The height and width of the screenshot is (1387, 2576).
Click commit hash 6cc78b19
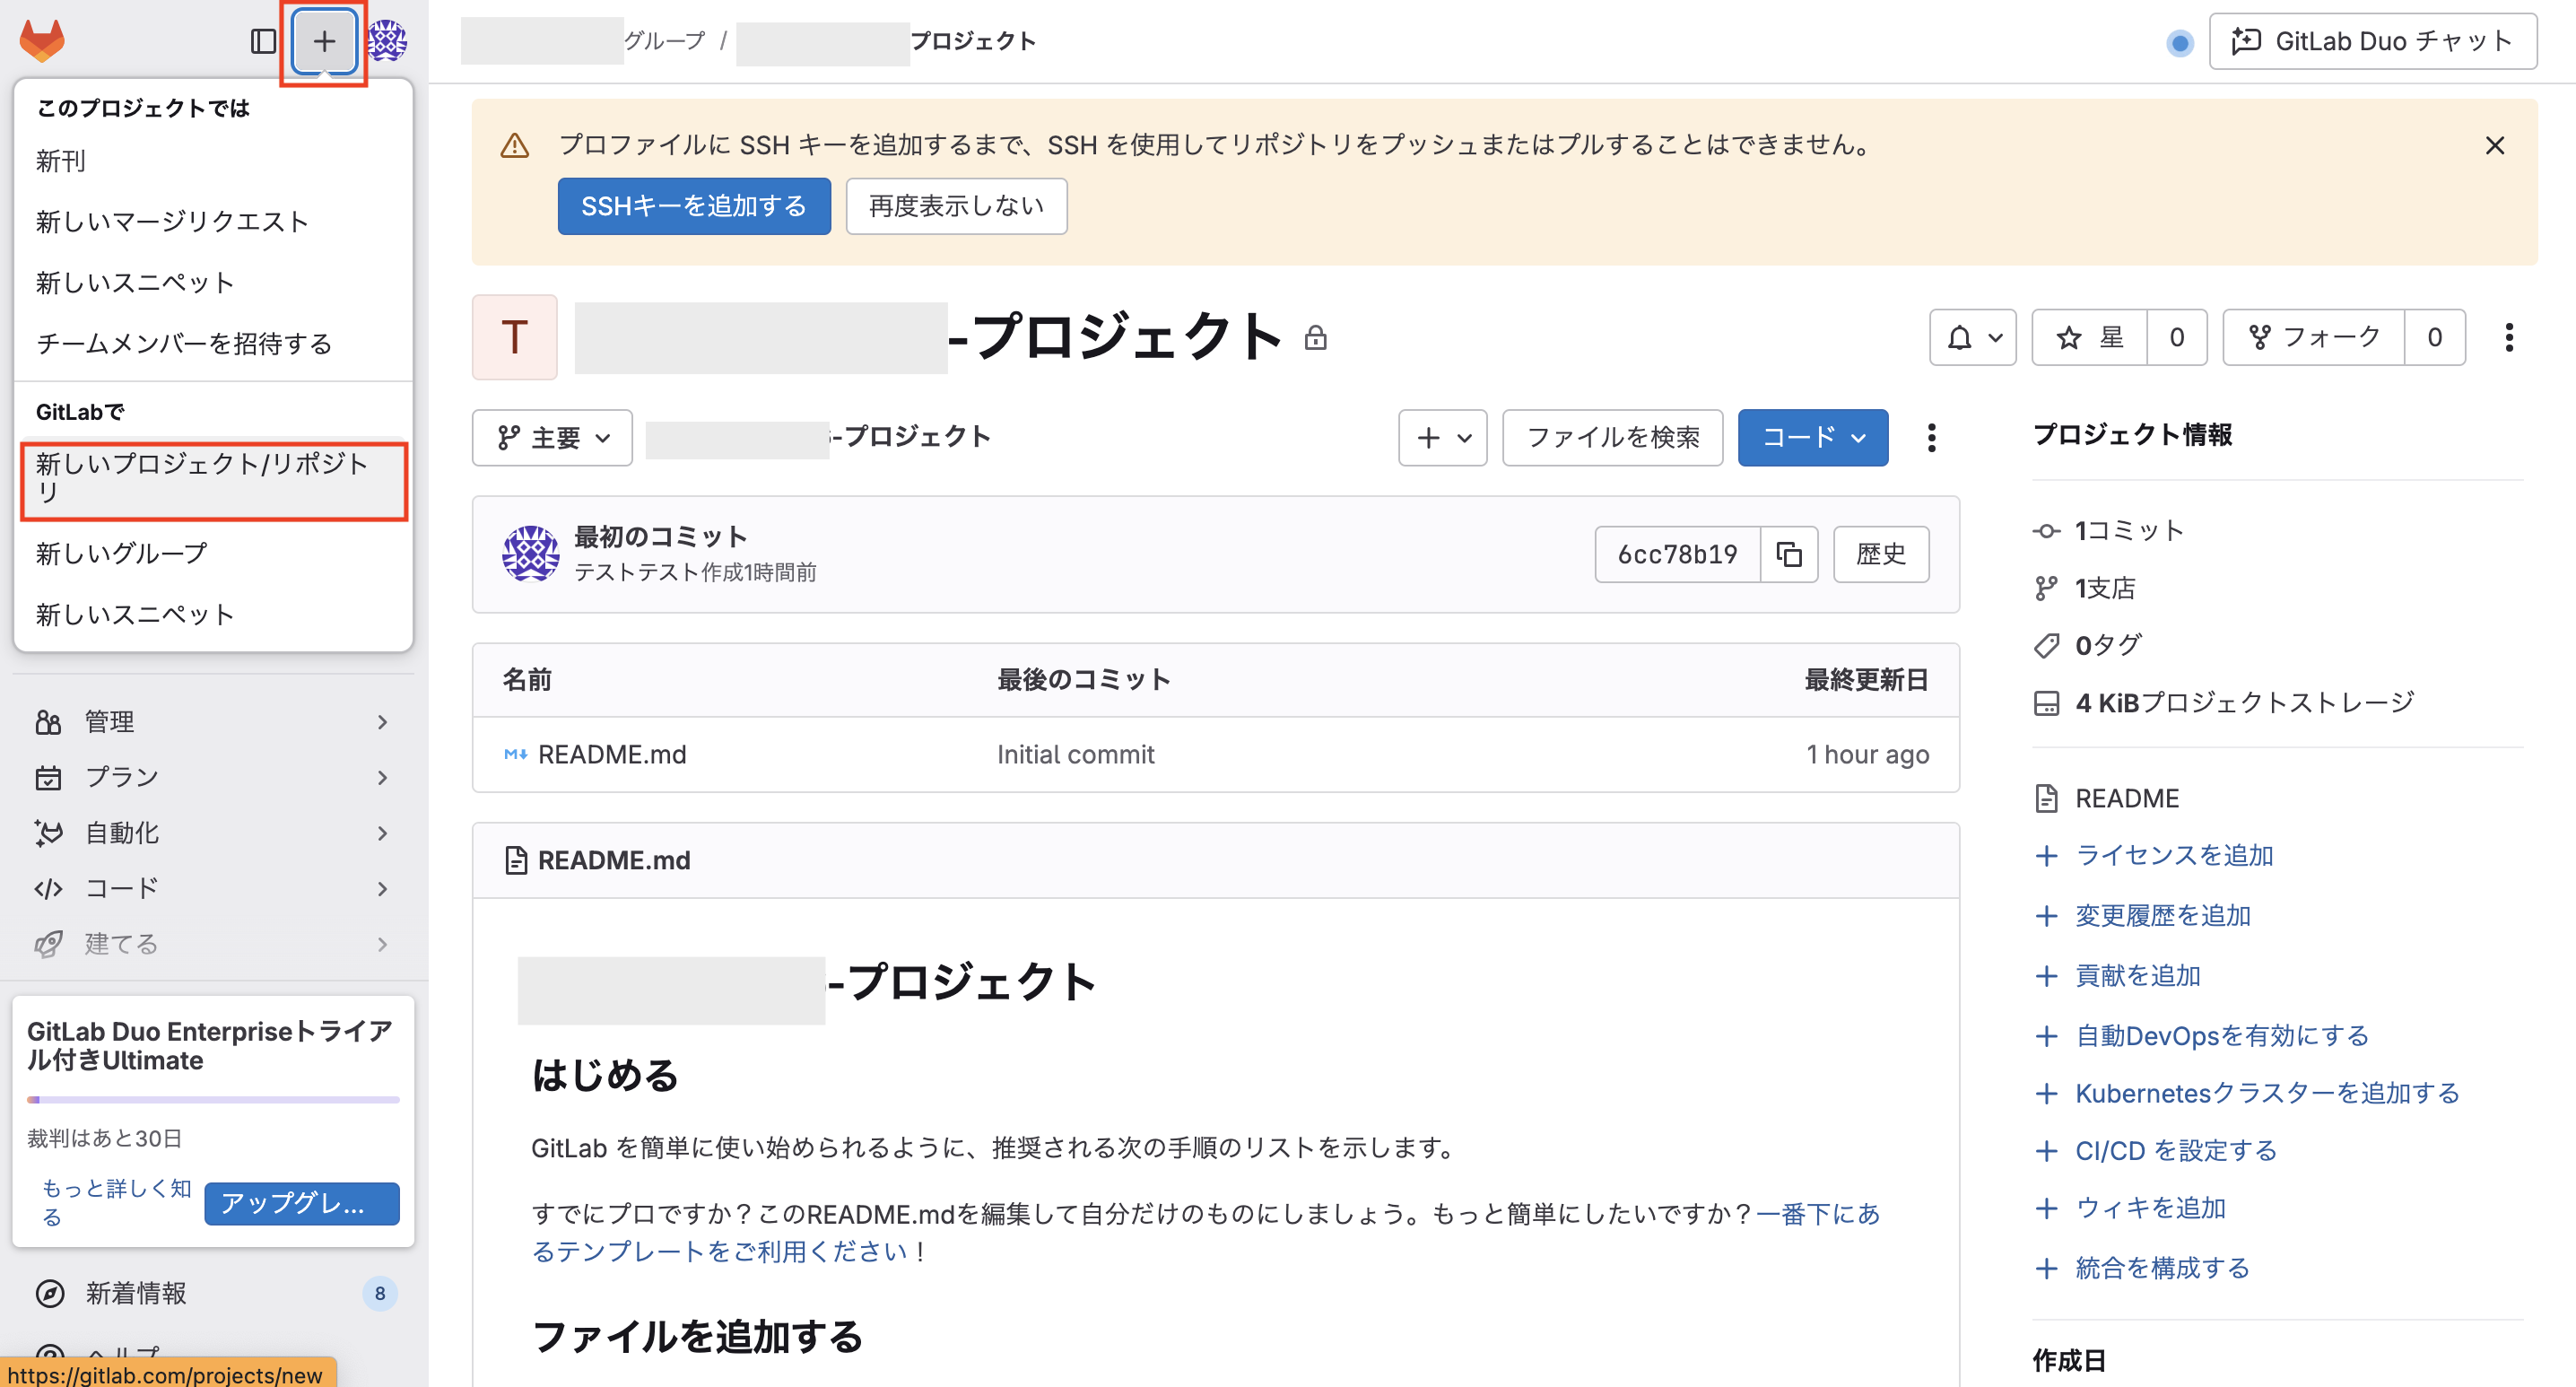1677,554
